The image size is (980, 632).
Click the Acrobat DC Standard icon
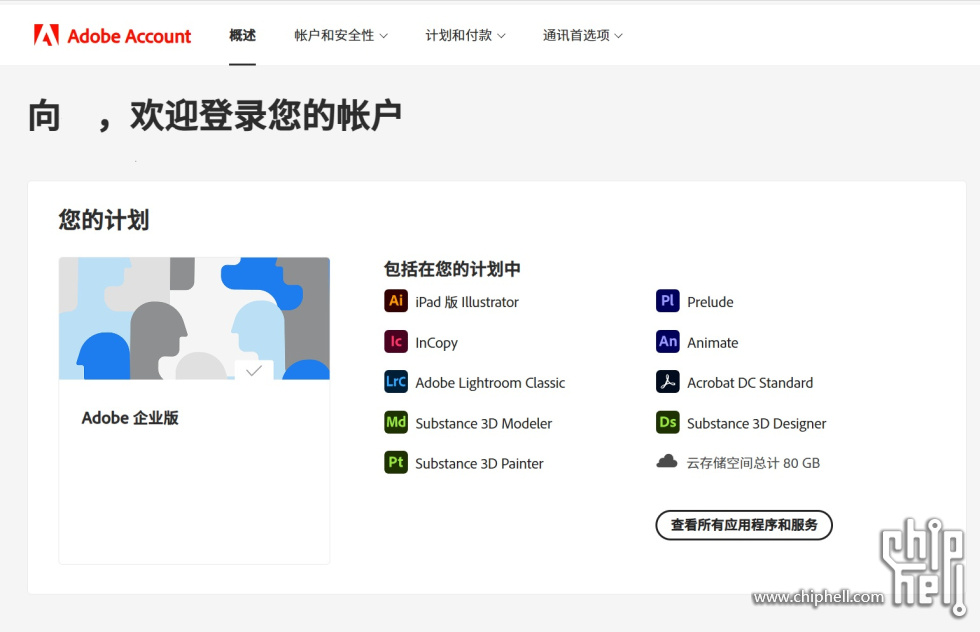(x=668, y=381)
